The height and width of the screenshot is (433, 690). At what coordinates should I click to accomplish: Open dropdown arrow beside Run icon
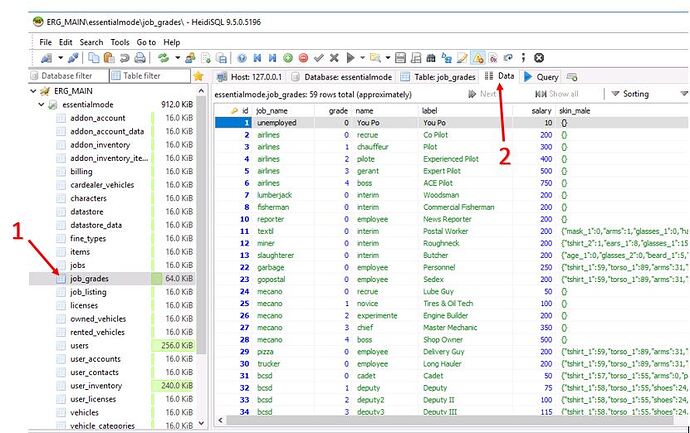362,58
